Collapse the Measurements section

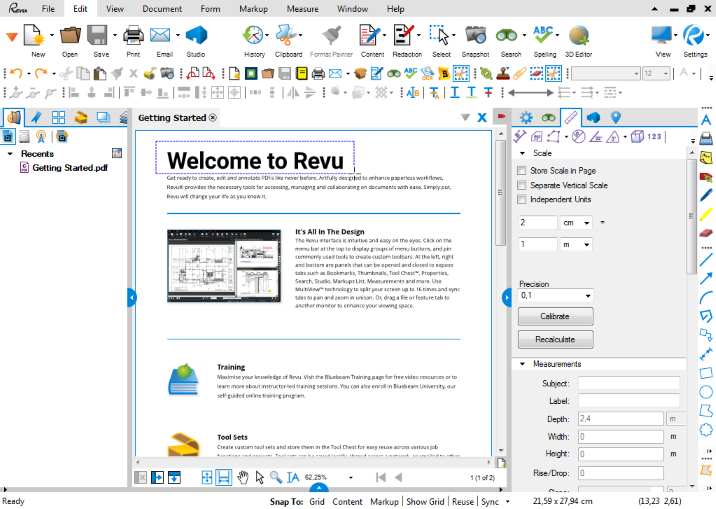click(x=522, y=364)
